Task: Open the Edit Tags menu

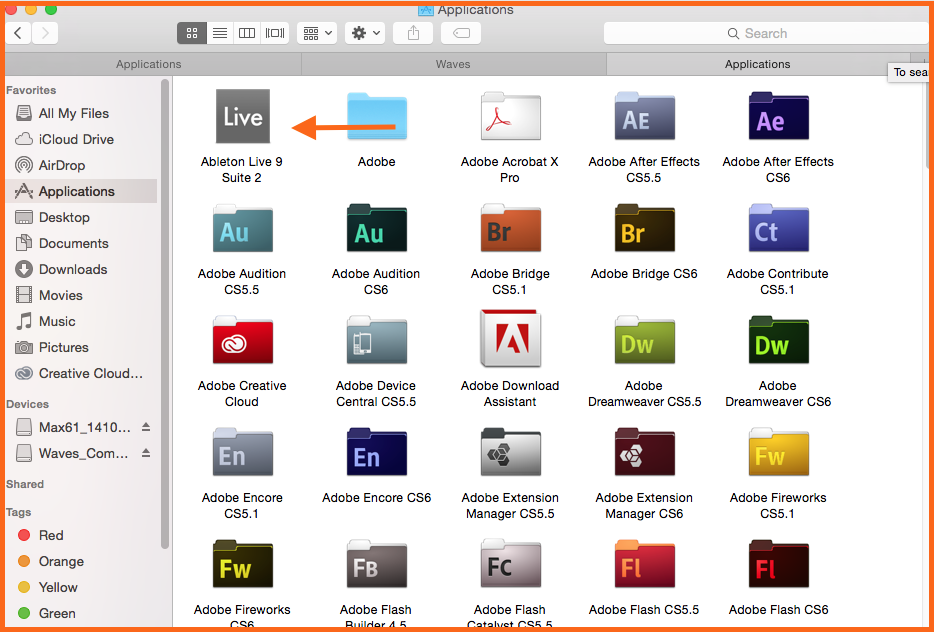Action: coord(460,33)
